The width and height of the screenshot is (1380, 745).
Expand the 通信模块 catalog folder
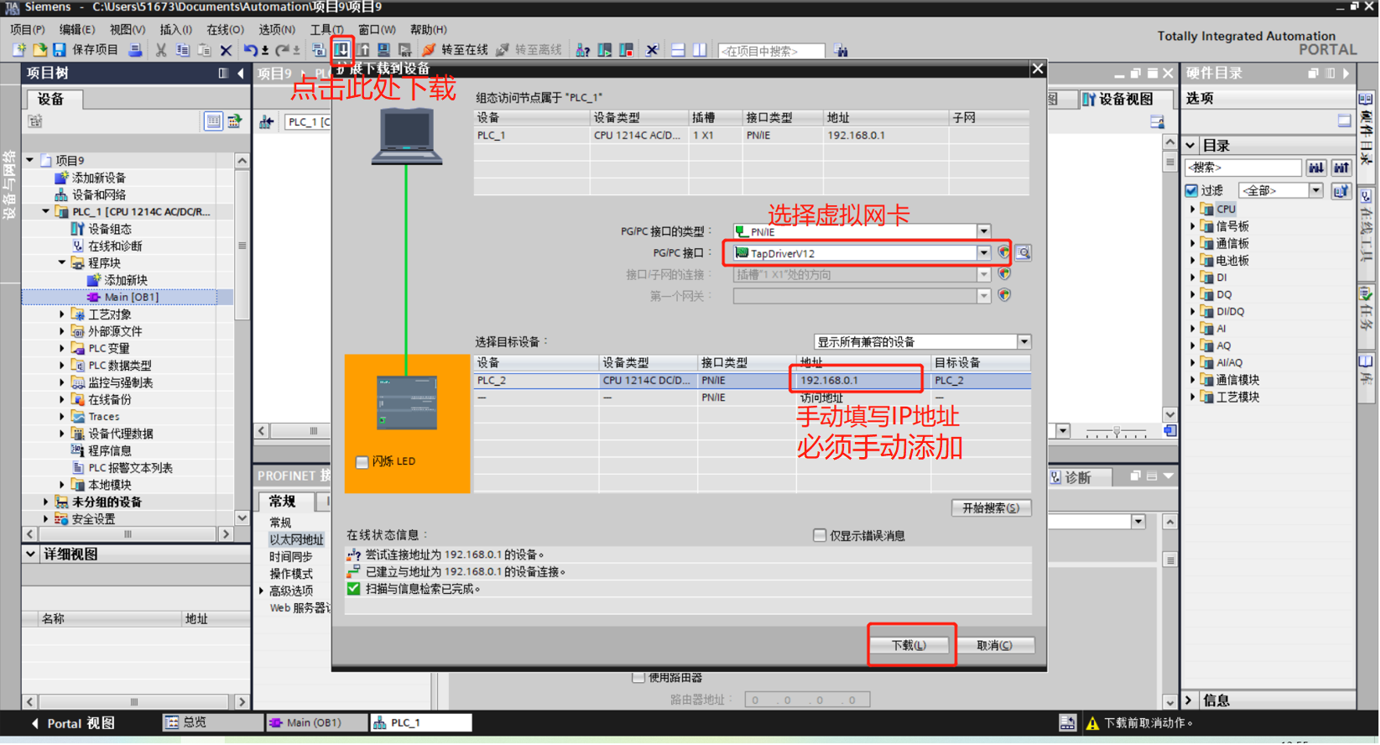click(x=1193, y=380)
